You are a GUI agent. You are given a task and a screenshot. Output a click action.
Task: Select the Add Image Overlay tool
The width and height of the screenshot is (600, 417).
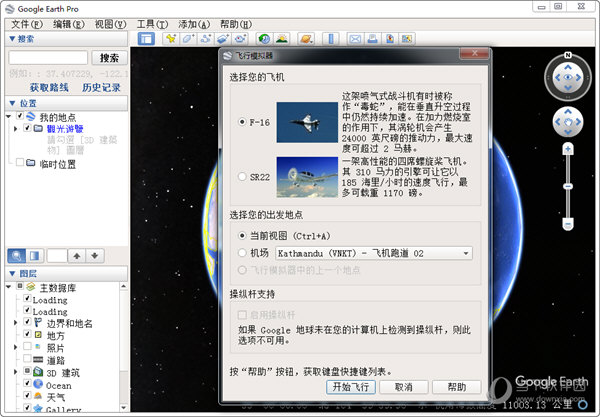(x=223, y=39)
